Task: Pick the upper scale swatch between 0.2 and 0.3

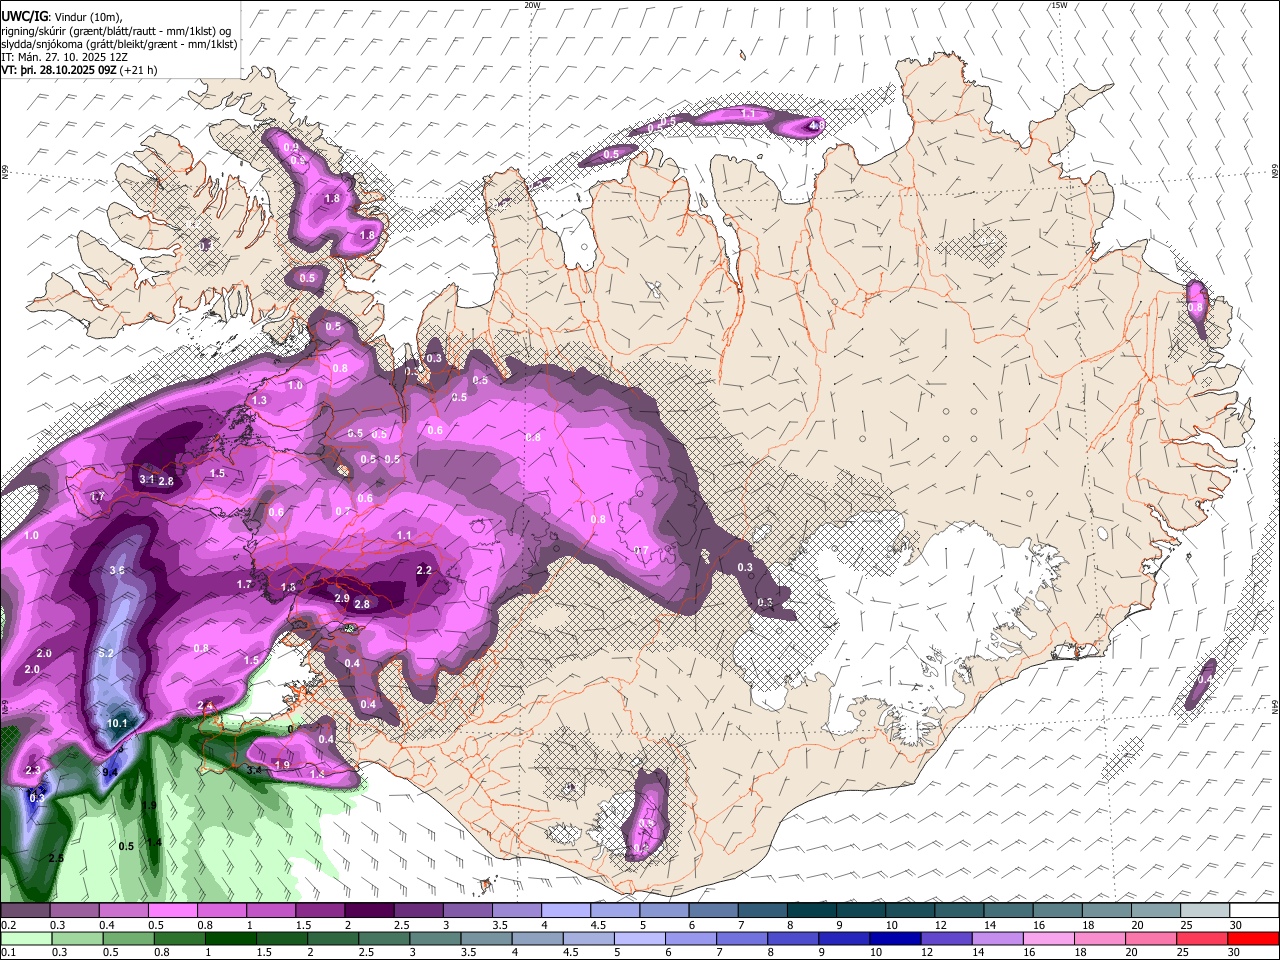Action: [x=25, y=911]
